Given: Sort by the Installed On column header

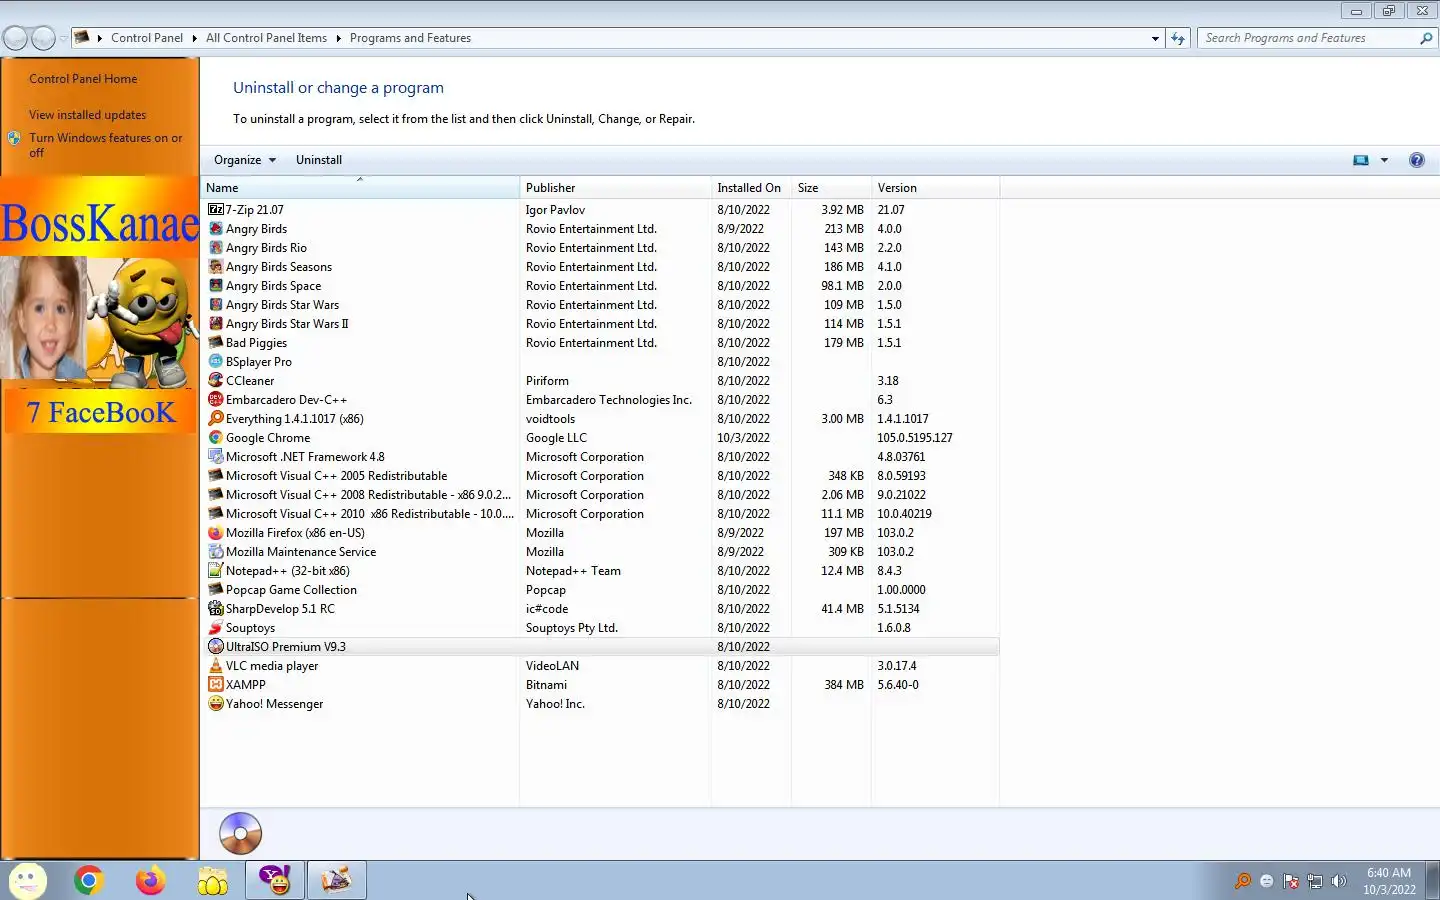Looking at the screenshot, I should click(x=751, y=188).
